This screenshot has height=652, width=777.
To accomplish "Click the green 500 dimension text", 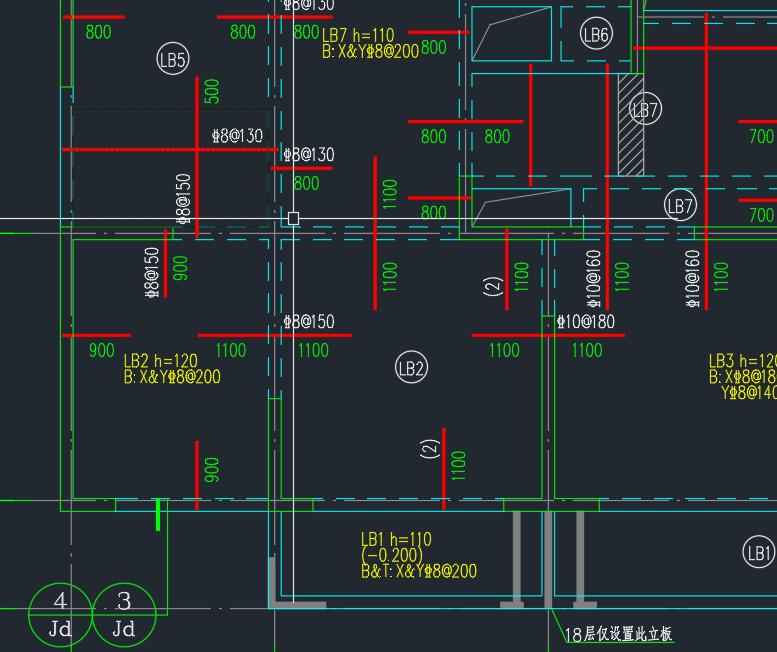I will point(212,91).
